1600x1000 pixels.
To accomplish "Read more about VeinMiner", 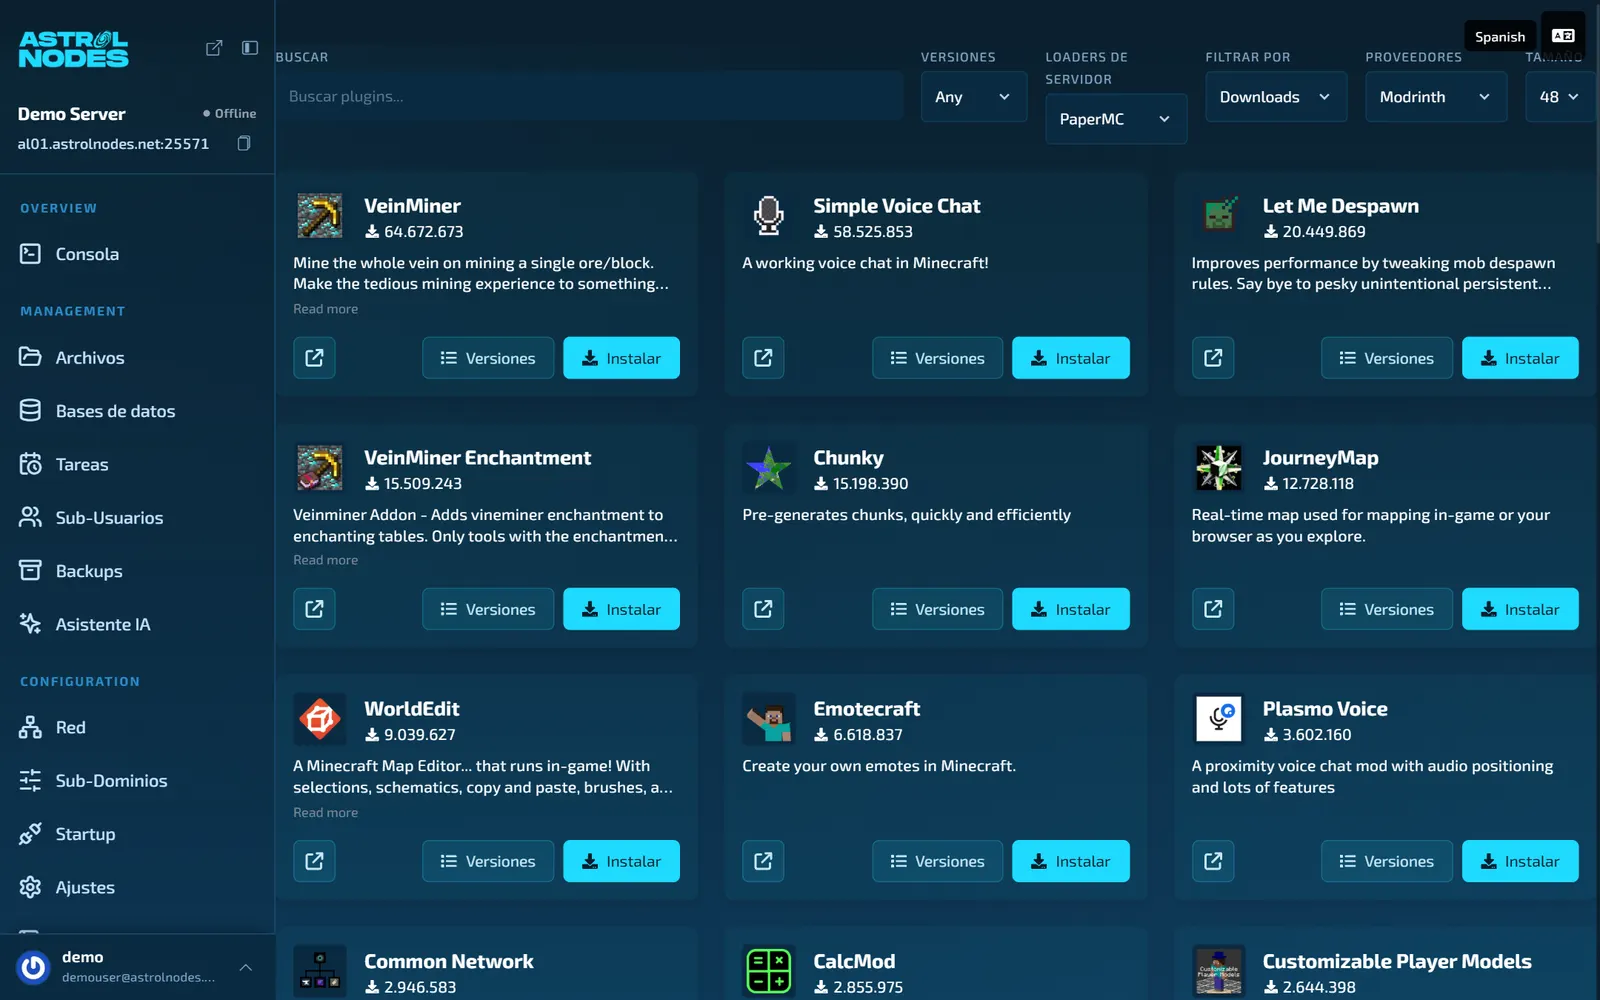I will (x=325, y=309).
